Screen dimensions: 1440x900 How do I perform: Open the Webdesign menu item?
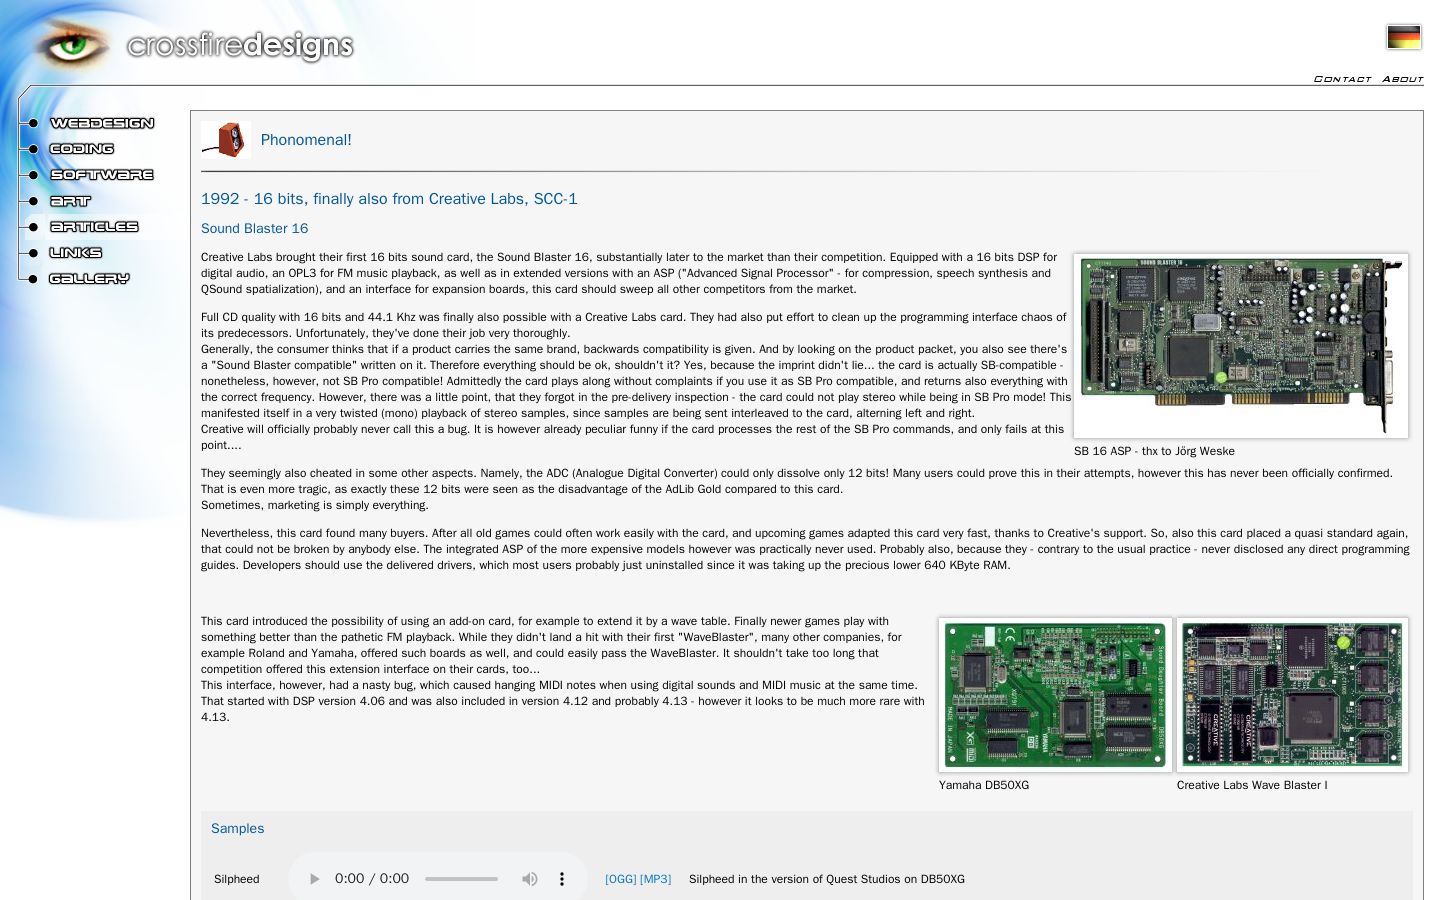click(102, 123)
